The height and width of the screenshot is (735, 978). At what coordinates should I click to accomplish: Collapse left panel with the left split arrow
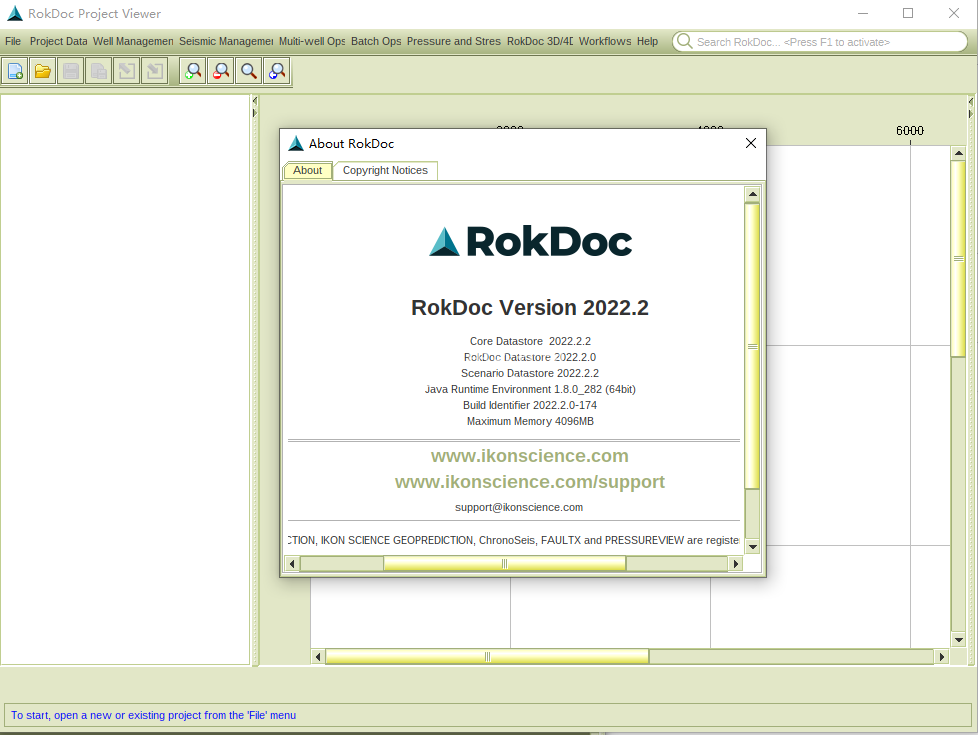tap(254, 101)
